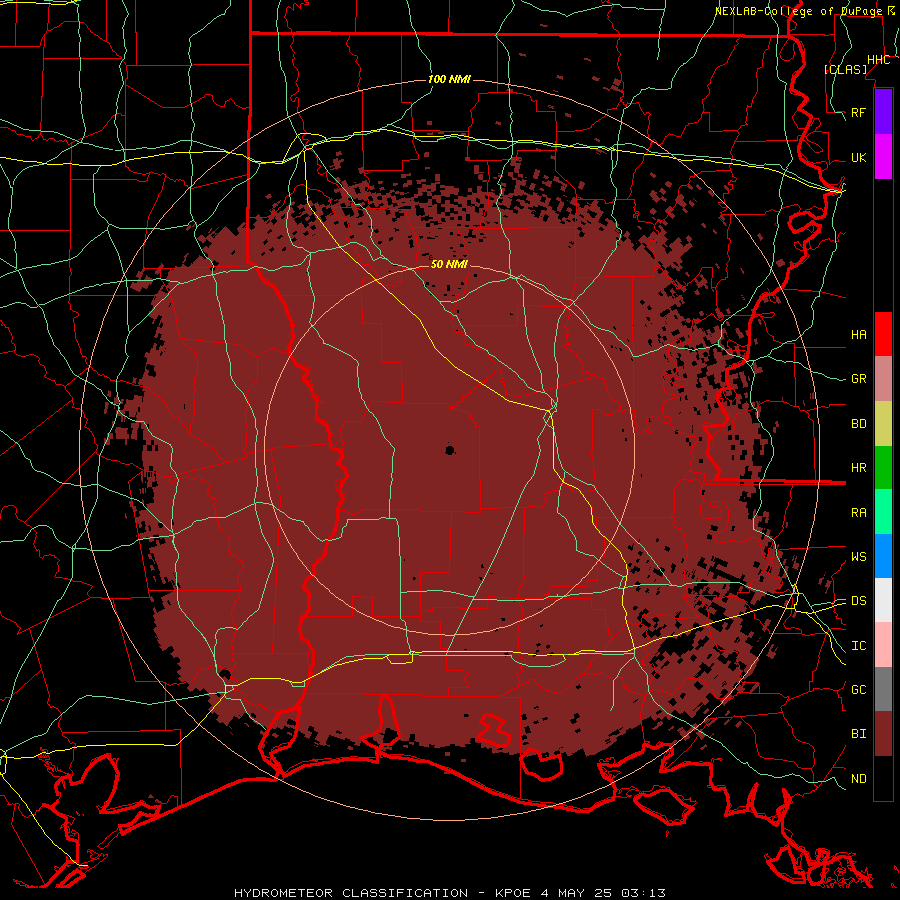Click the HA legend label

858,335
